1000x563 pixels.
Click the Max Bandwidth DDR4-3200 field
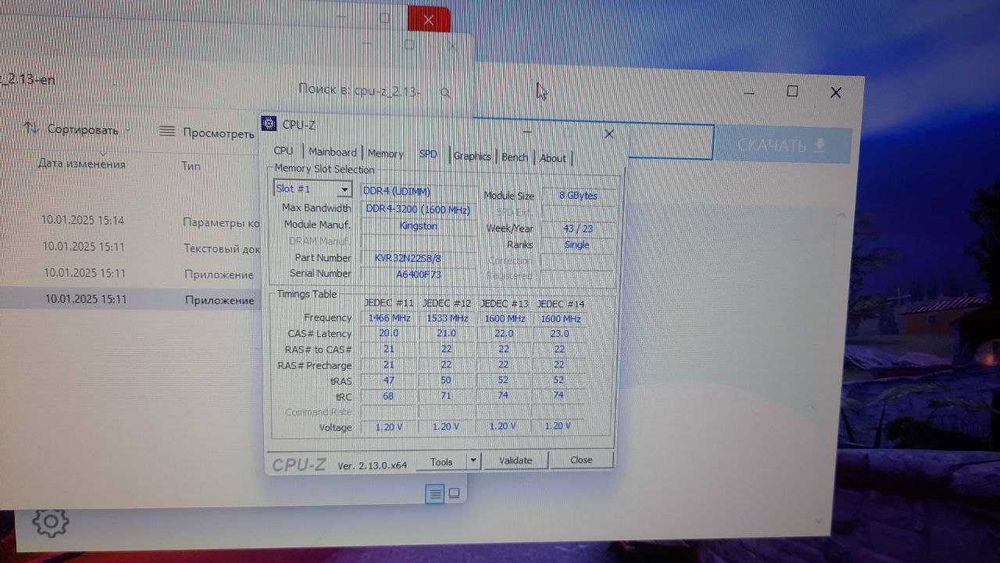pos(418,209)
